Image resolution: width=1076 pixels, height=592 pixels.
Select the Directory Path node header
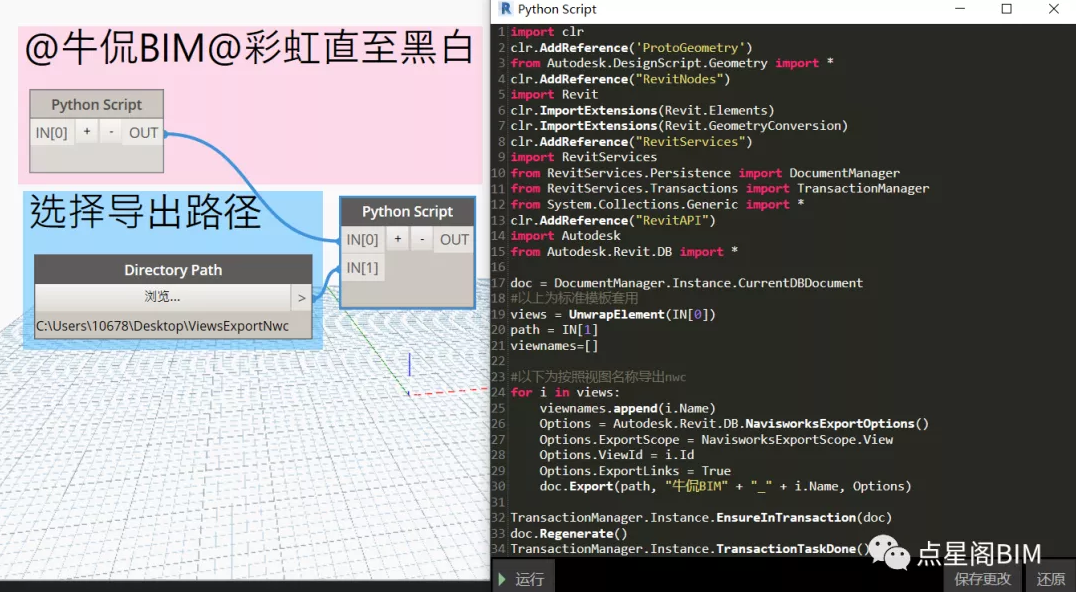173,270
